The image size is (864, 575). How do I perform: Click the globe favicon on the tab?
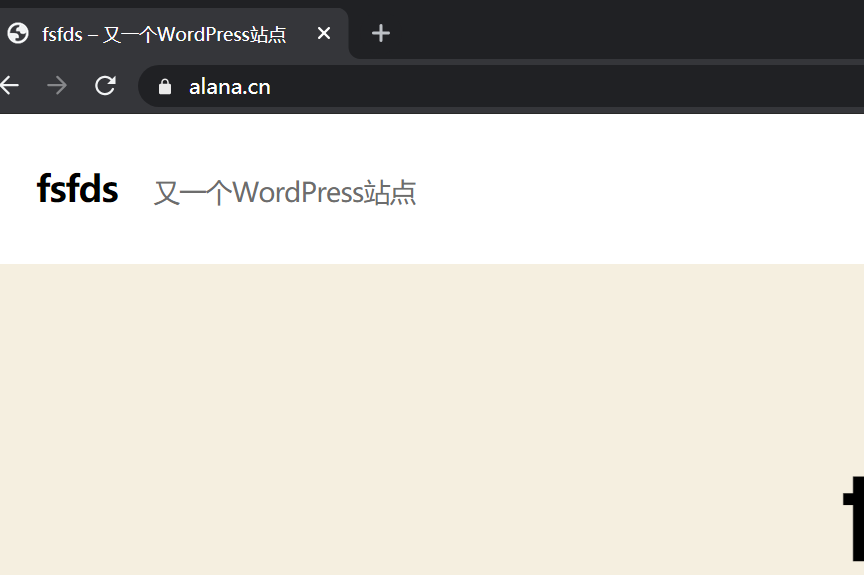[18, 34]
